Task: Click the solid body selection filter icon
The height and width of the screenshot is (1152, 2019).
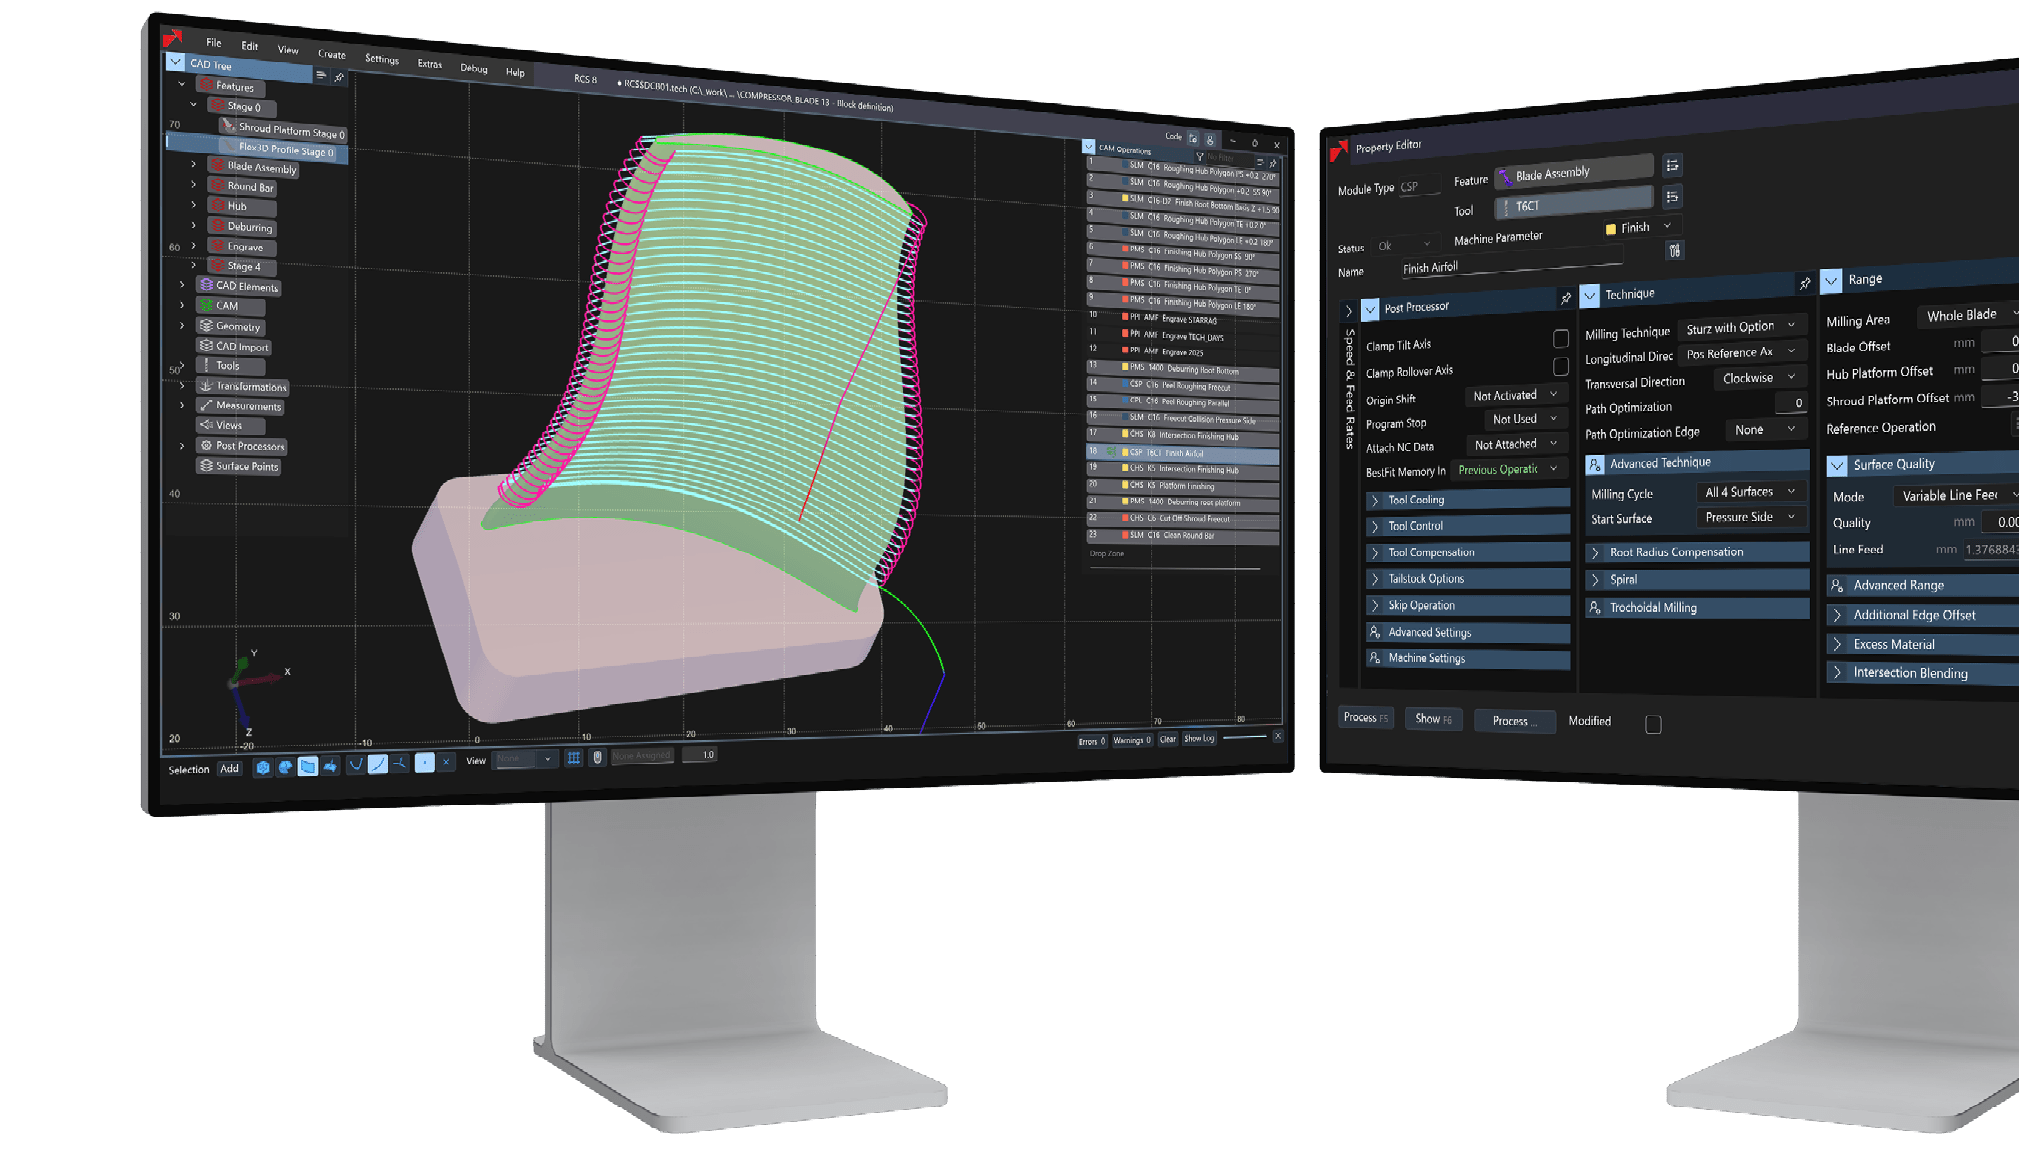Action: pos(263,768)
